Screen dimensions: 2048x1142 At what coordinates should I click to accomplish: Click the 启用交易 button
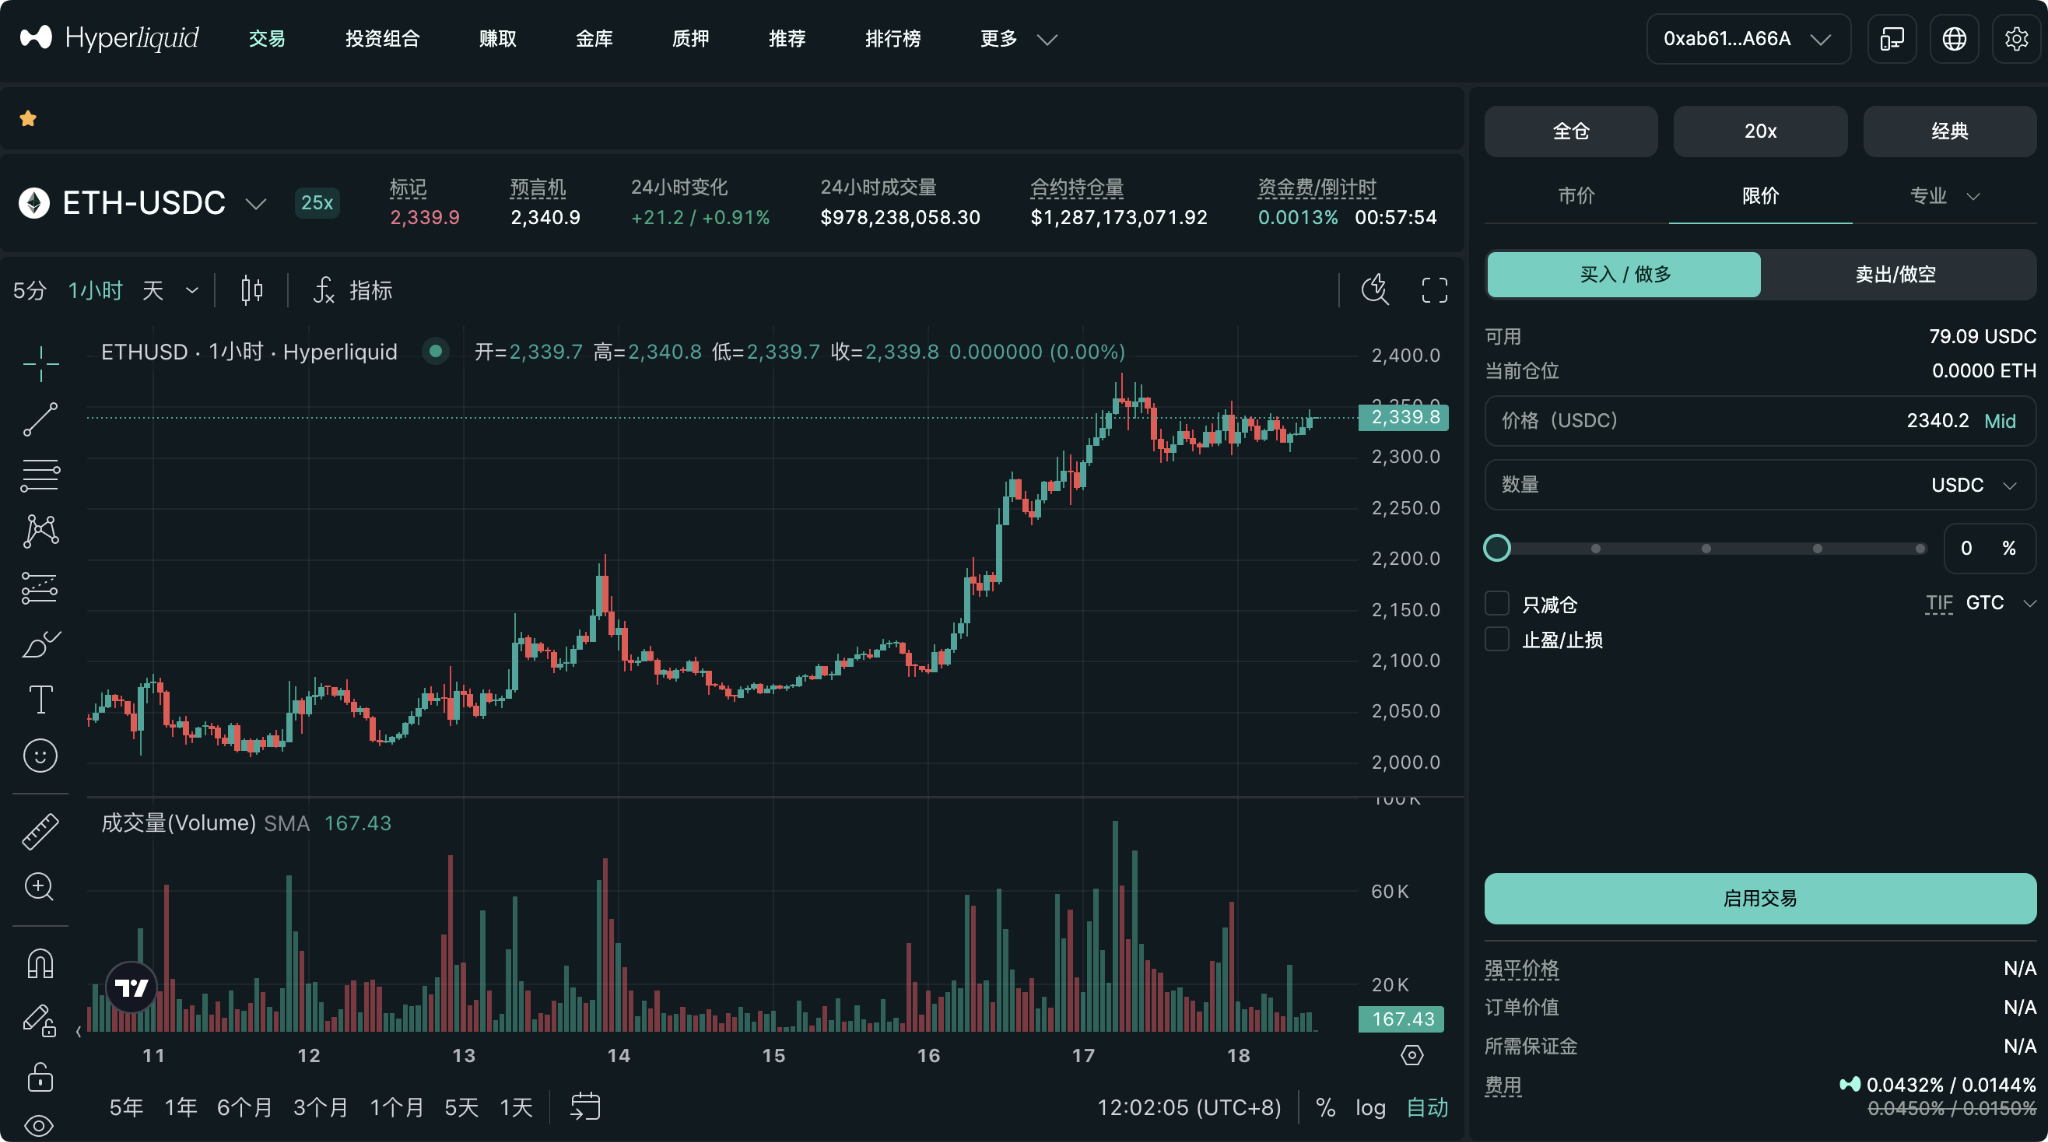pos(1759,898)
